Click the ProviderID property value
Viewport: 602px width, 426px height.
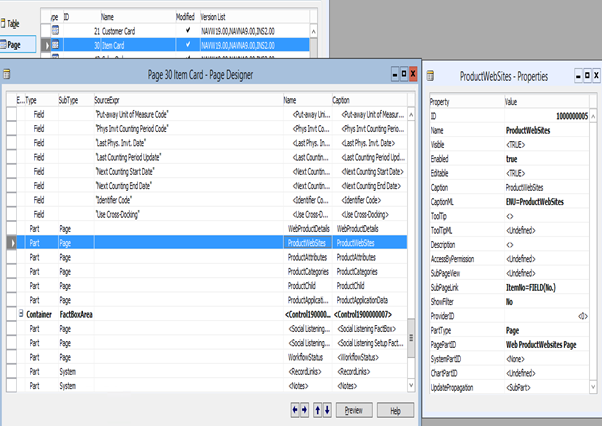coord(546,316)
